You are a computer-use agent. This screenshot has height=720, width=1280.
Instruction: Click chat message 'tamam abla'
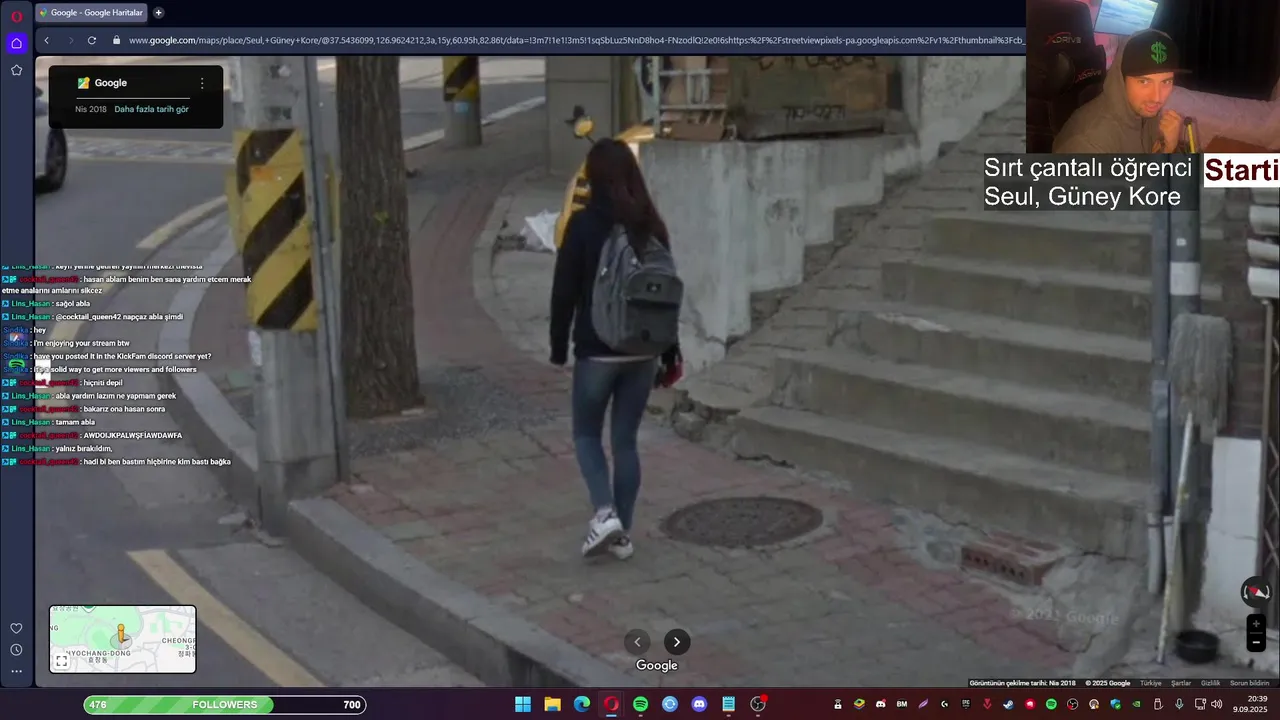(75, 422)
